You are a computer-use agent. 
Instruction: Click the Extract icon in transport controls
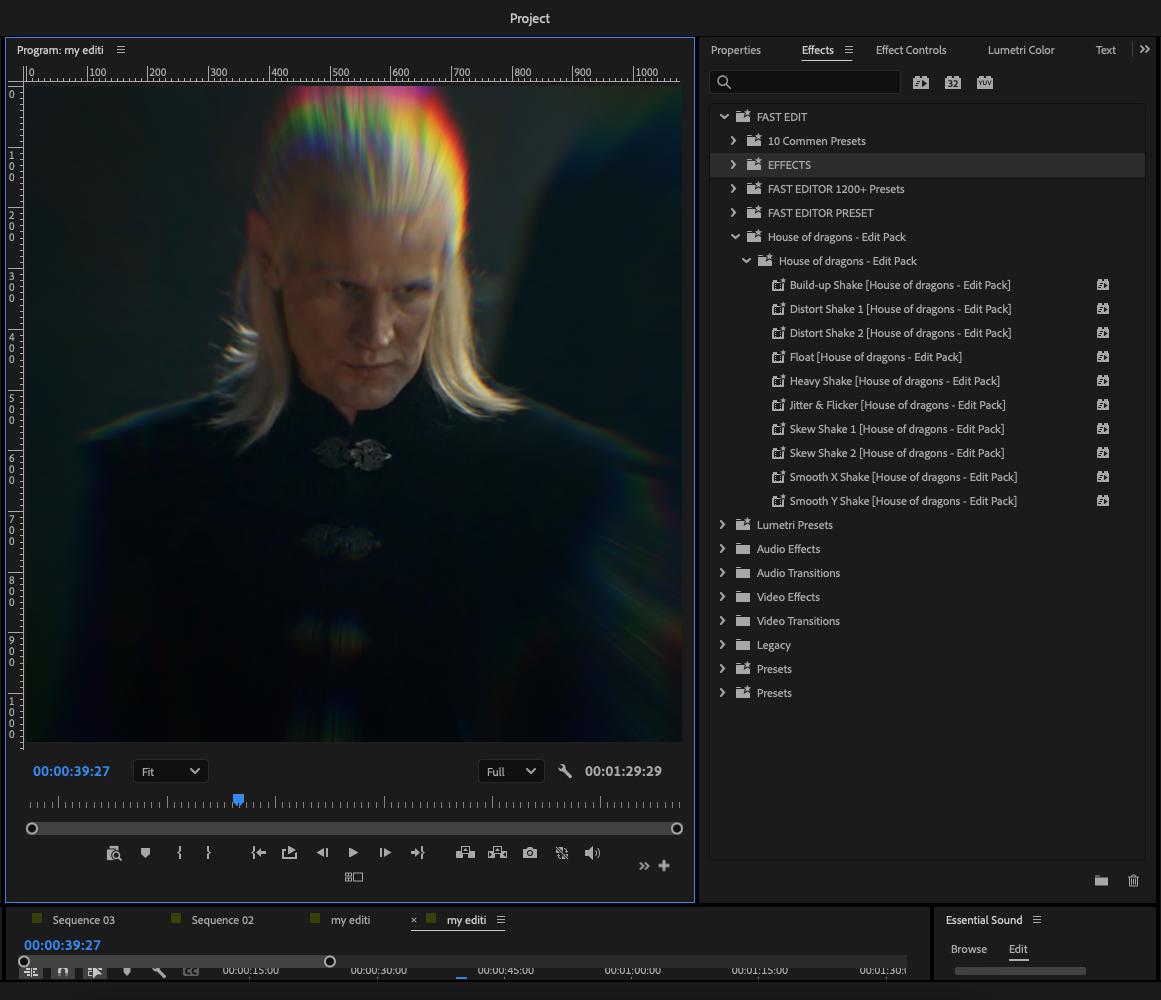[498, 853]
